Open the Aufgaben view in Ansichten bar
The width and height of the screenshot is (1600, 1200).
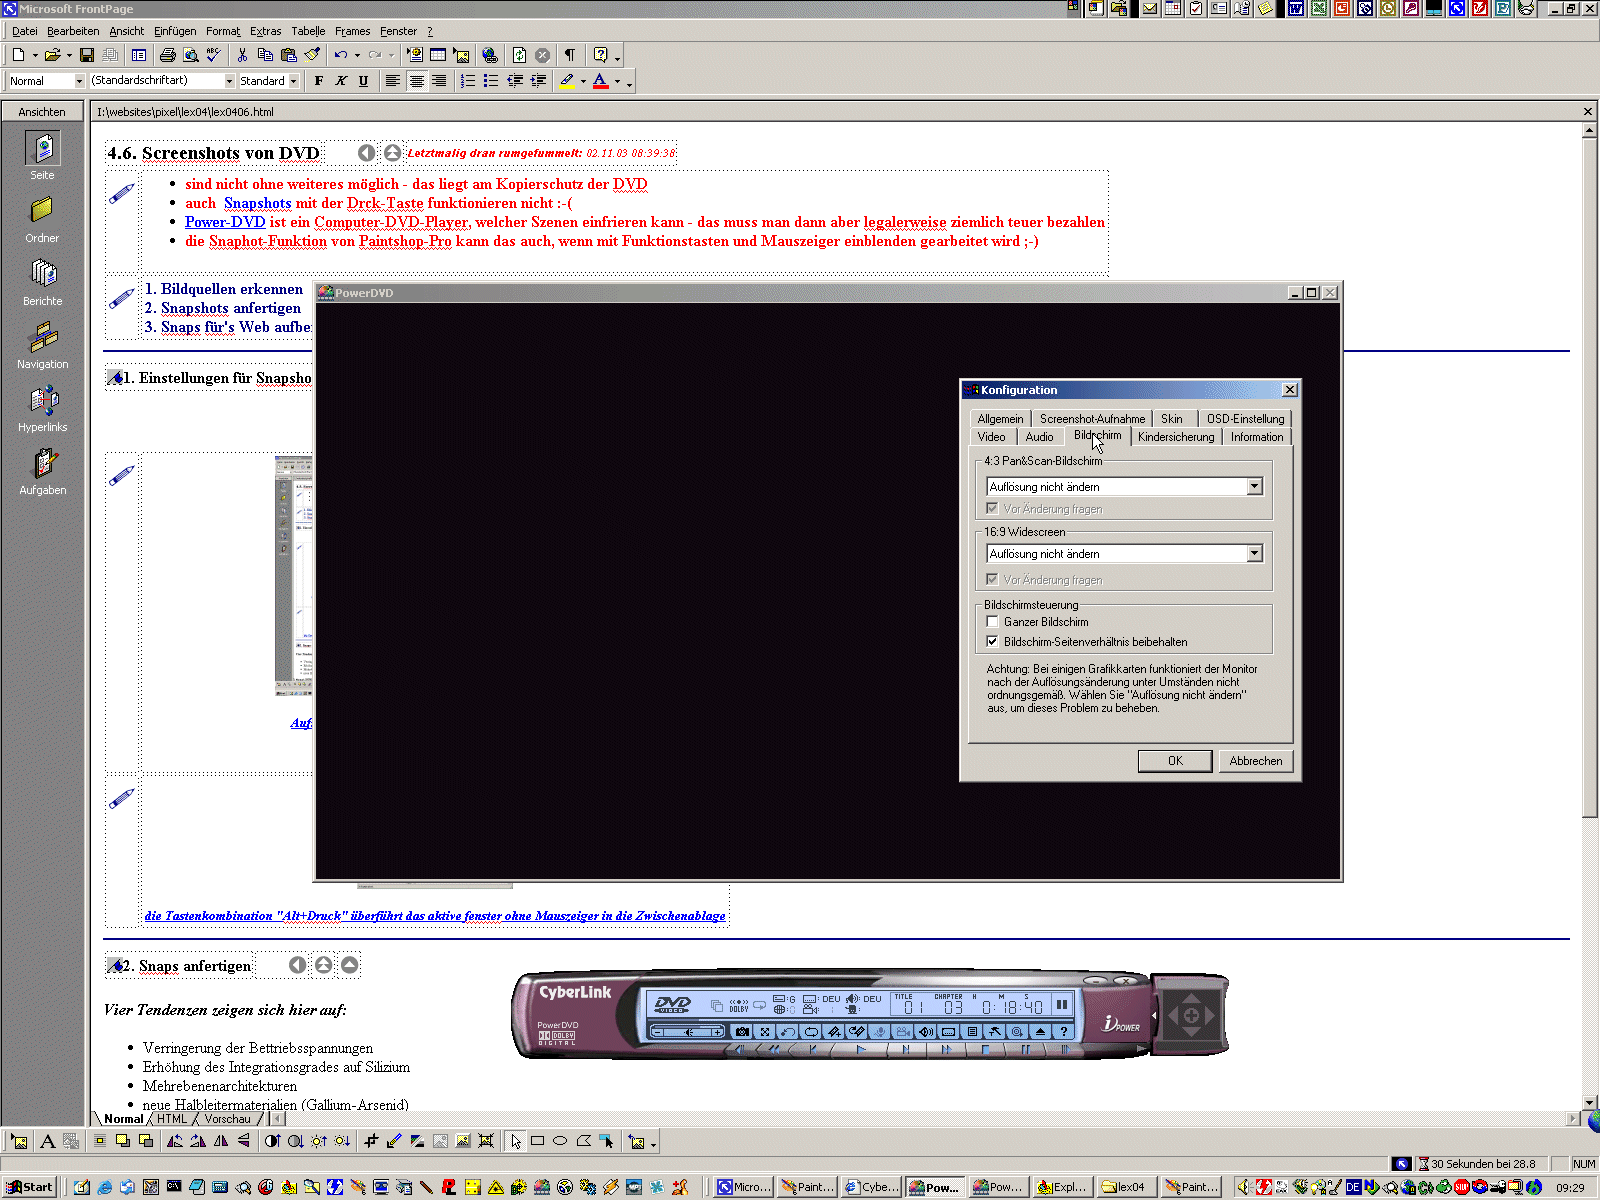[x=42, y=471]
